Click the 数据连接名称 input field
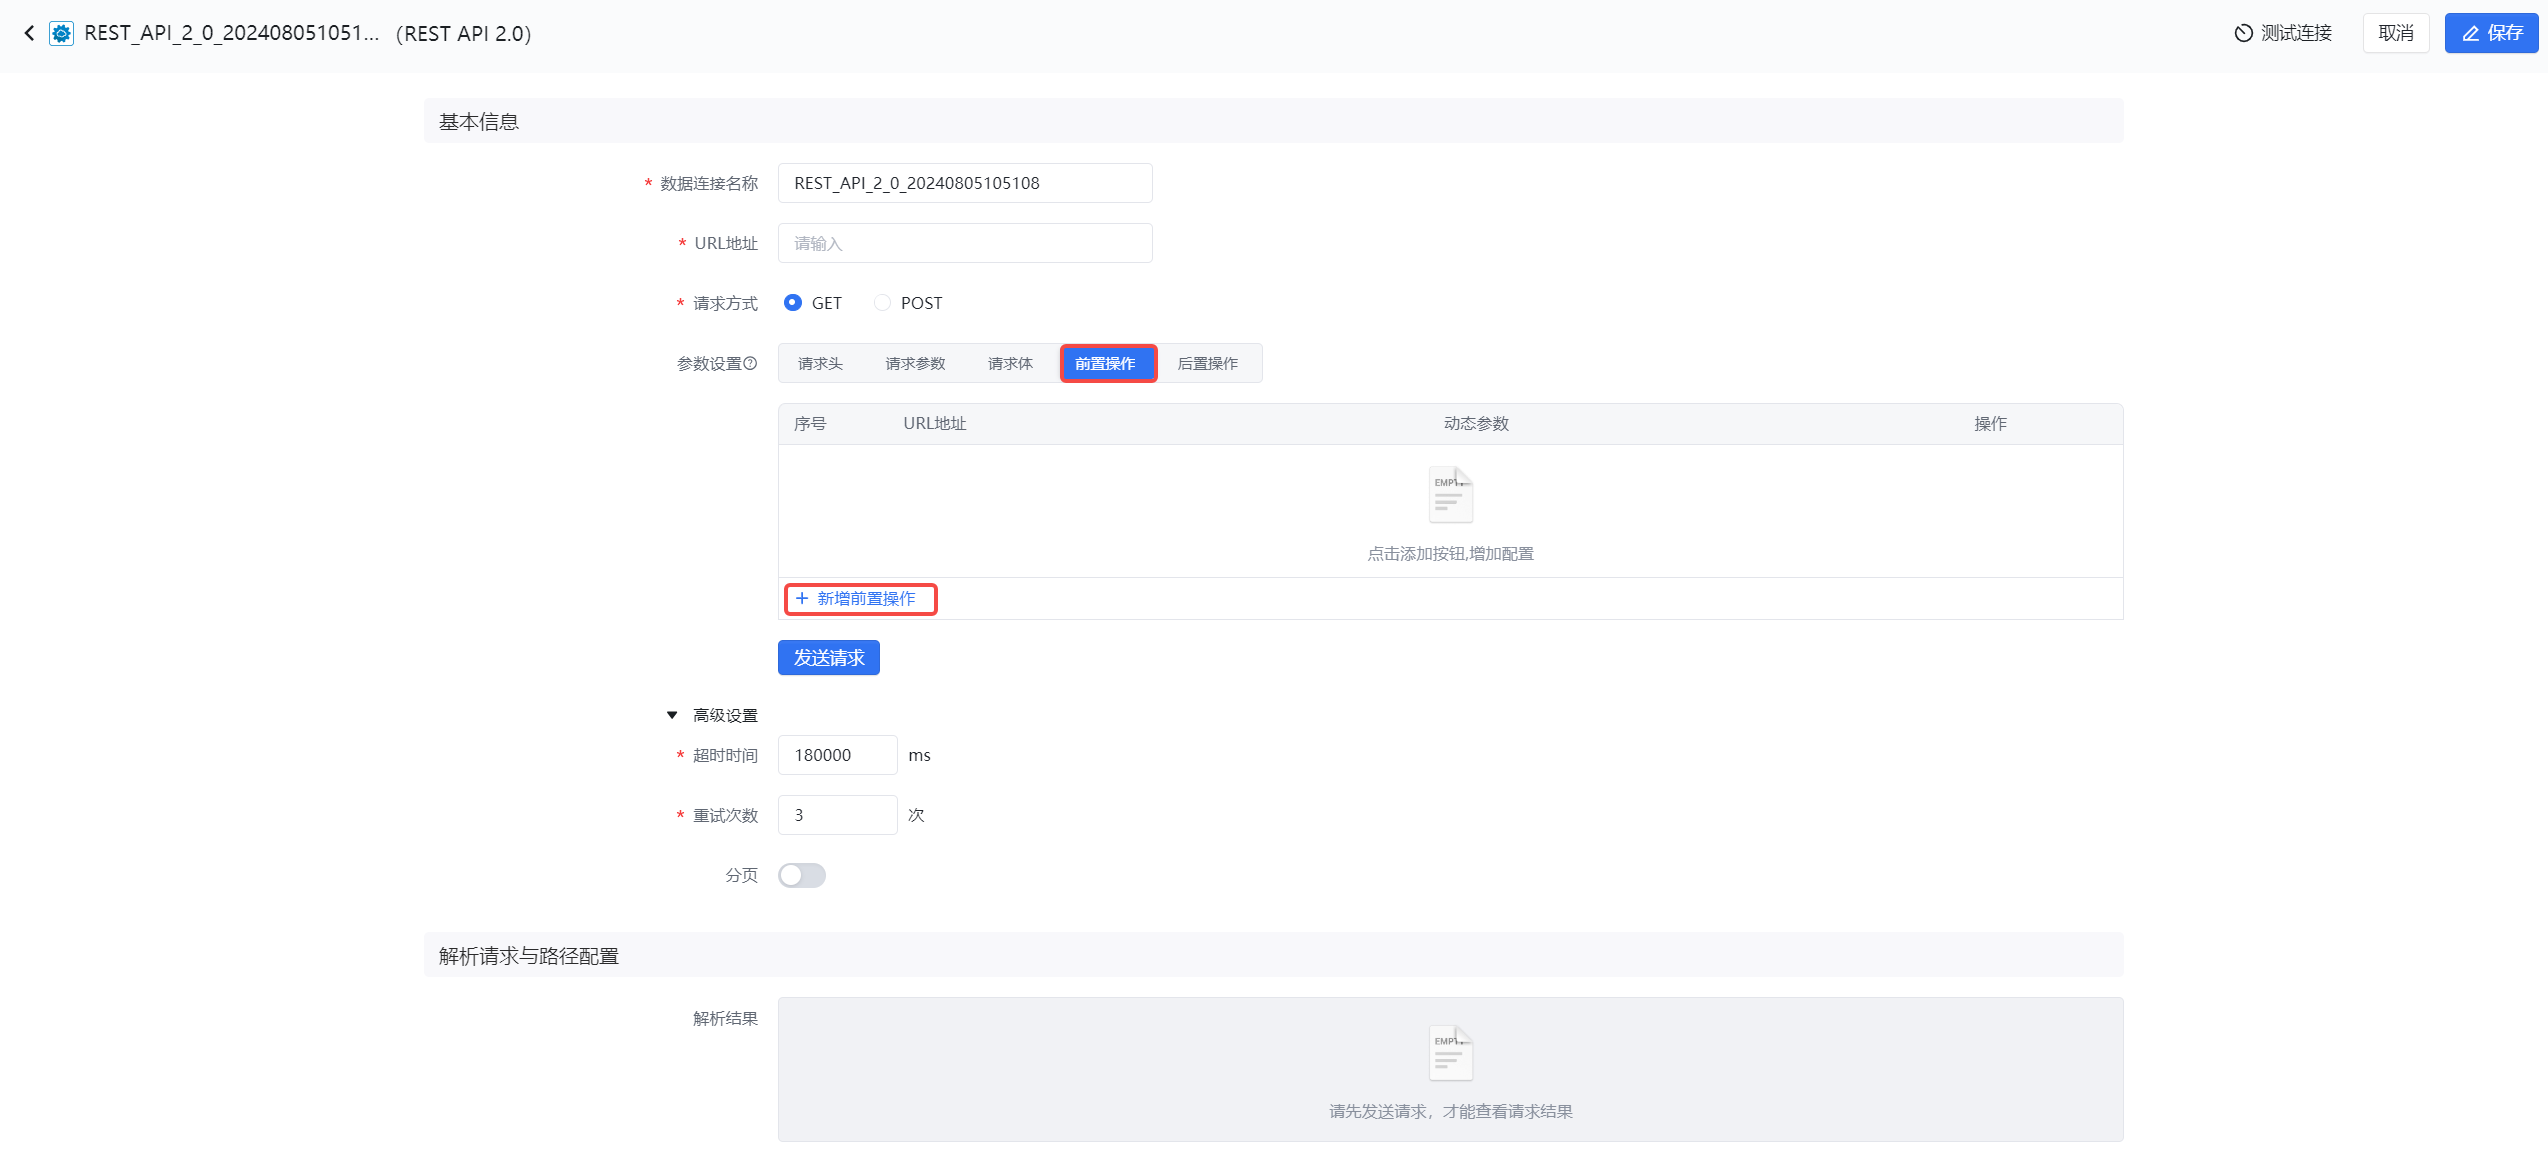The image size is (2548, 1159). coord(965,183)
